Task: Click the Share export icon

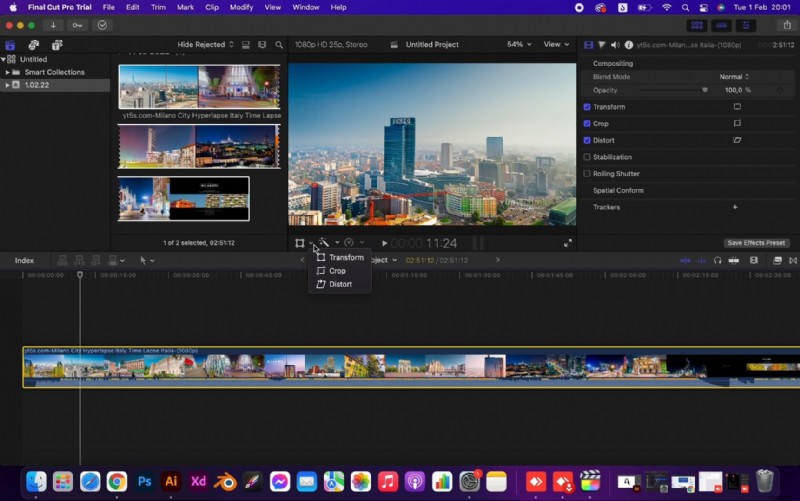Action: (x=787, y=25)
